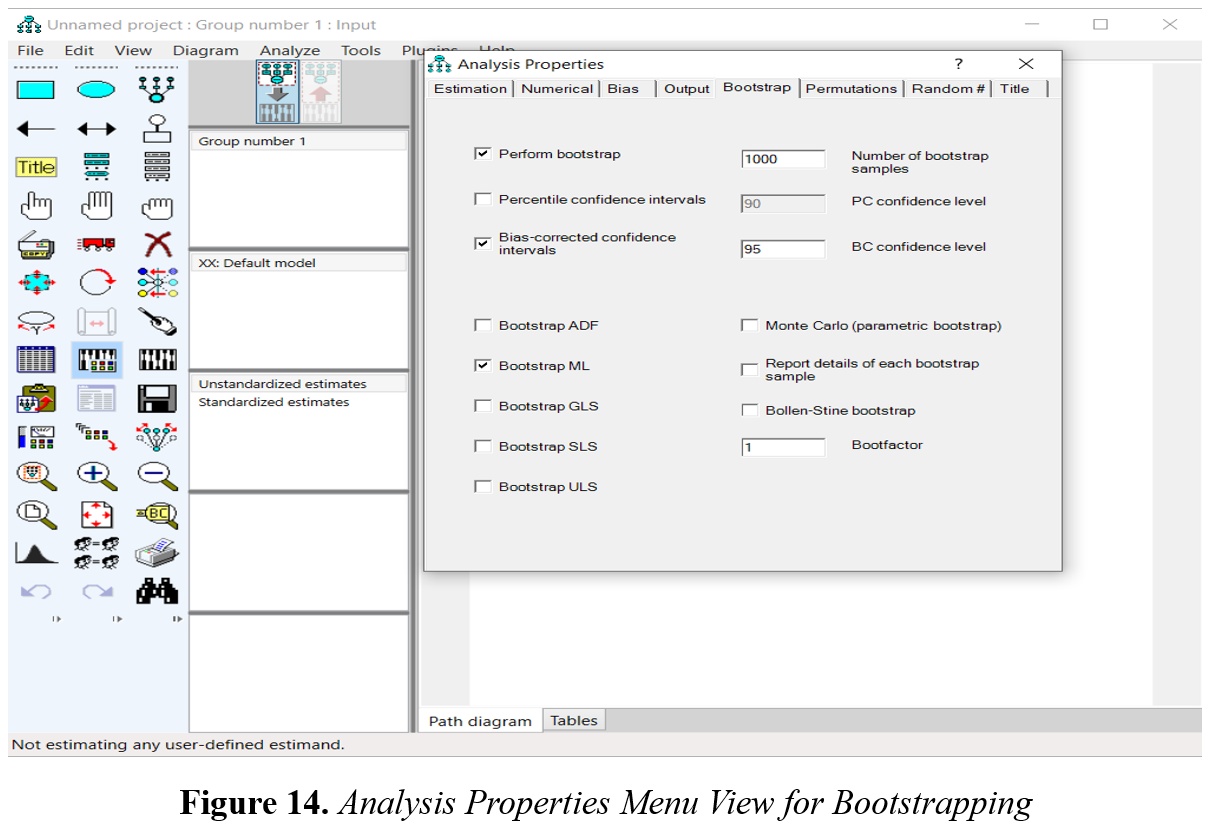Switch to the Numerical tab
Image resolution: width=1213 pixels, height=821 pixels.
pos(557,88)
